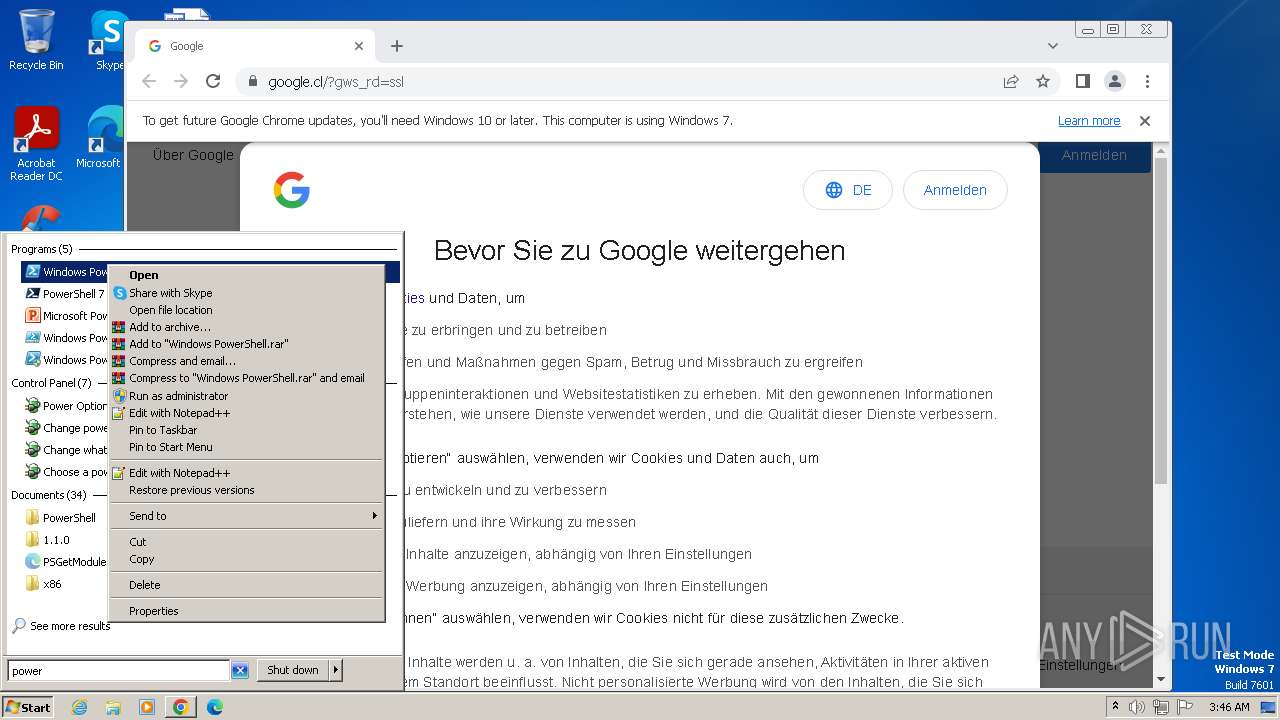Click Über Google link
1280x720 pixels.
pos(193,155)
